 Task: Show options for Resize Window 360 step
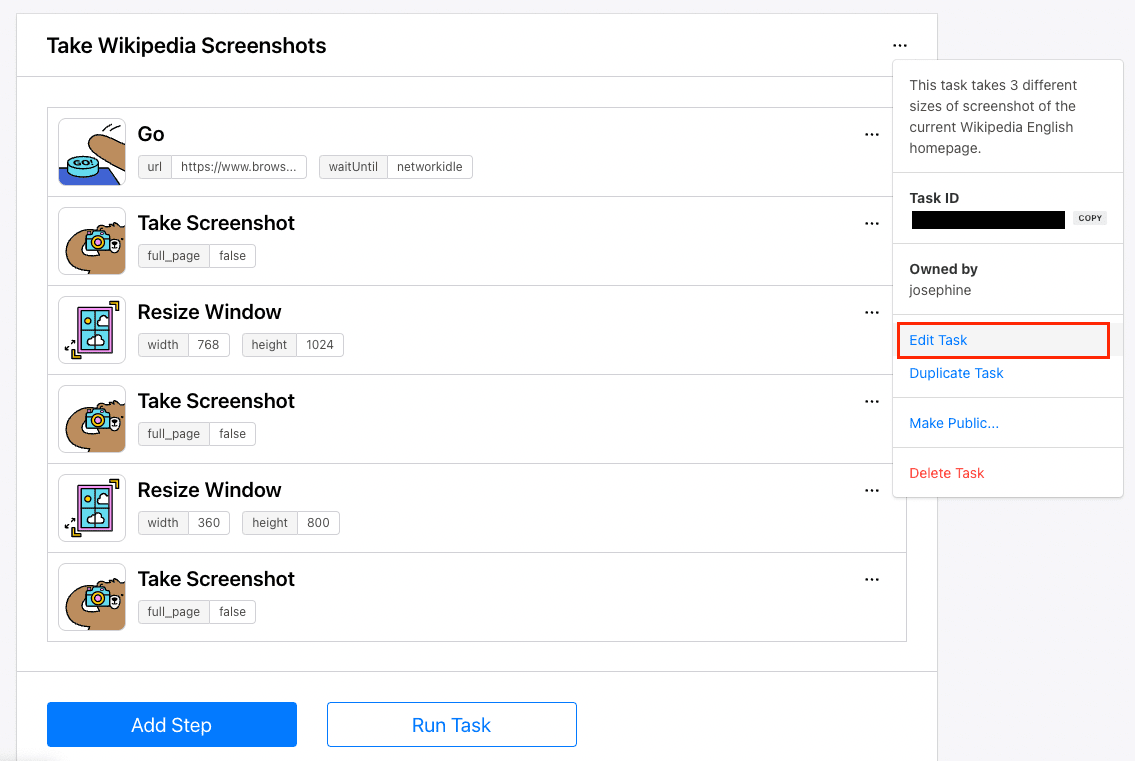click(x=872, y=490)
